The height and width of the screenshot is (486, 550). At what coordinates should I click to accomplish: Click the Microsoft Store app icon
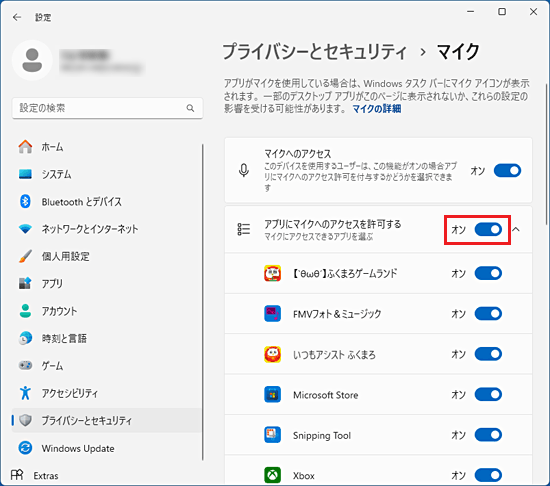tap(272, 394)
